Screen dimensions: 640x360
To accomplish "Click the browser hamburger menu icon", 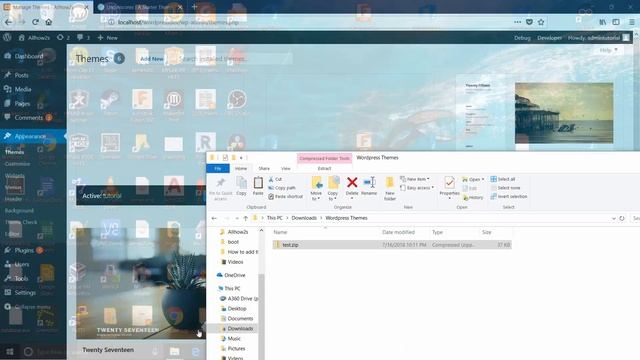I will (x=632, y=22).
